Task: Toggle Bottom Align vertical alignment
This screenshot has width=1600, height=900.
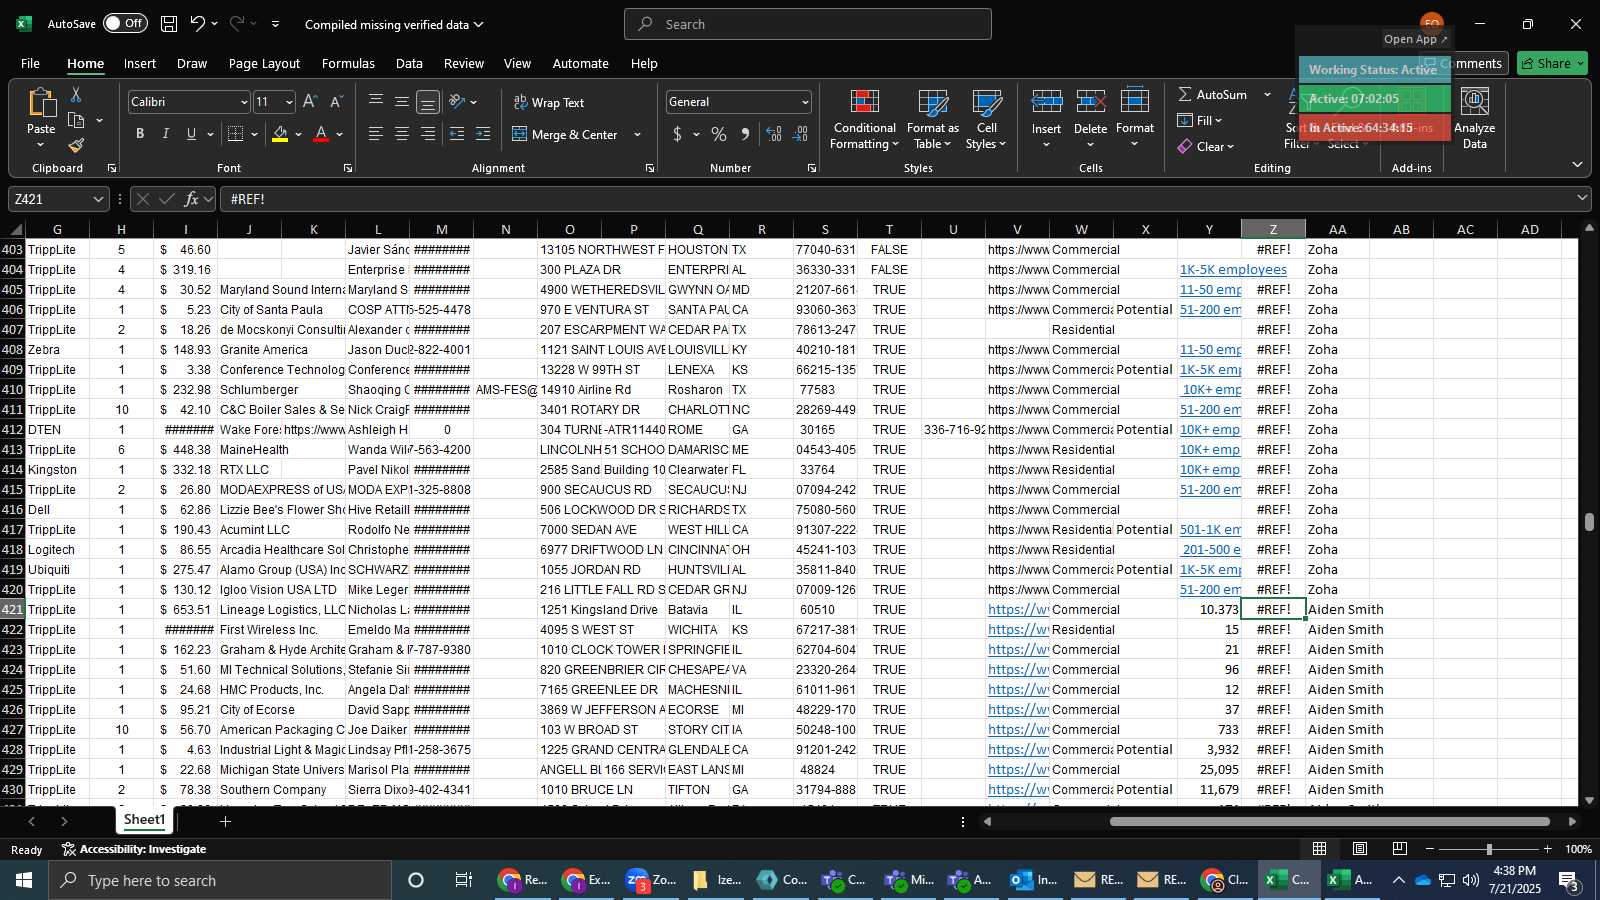Action: 428,102
